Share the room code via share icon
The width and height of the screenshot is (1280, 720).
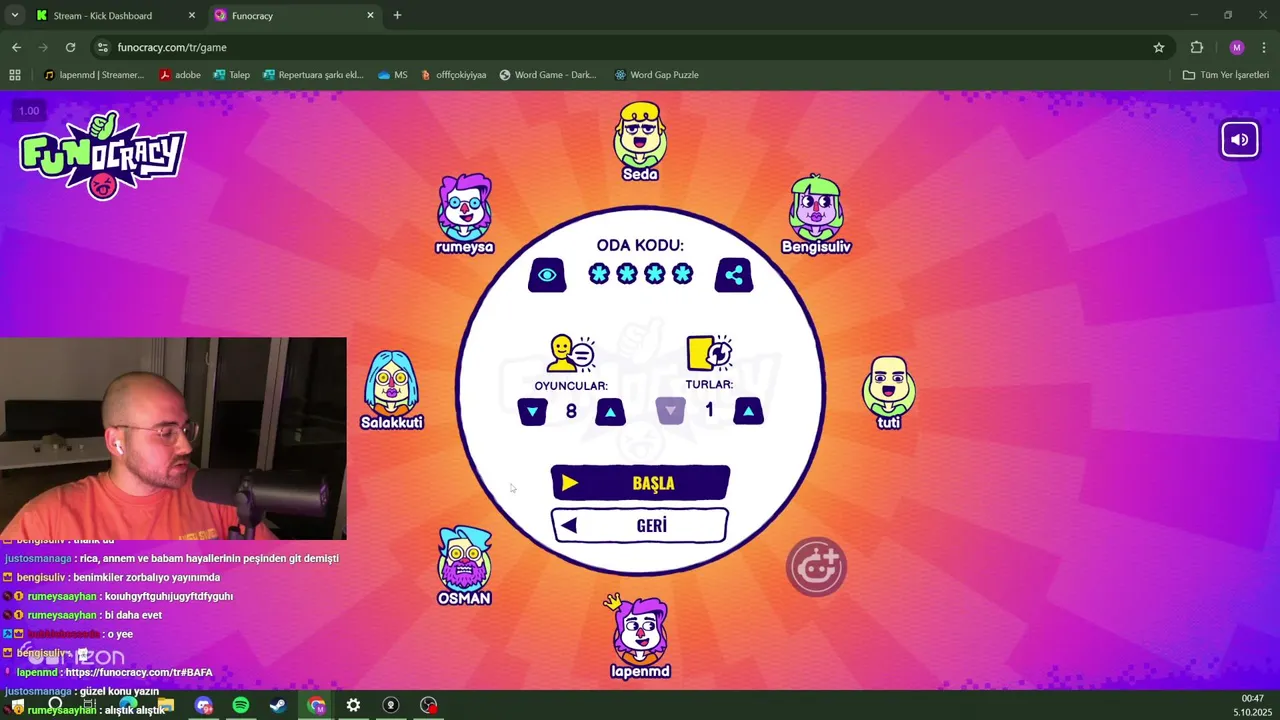click(734, 275)
